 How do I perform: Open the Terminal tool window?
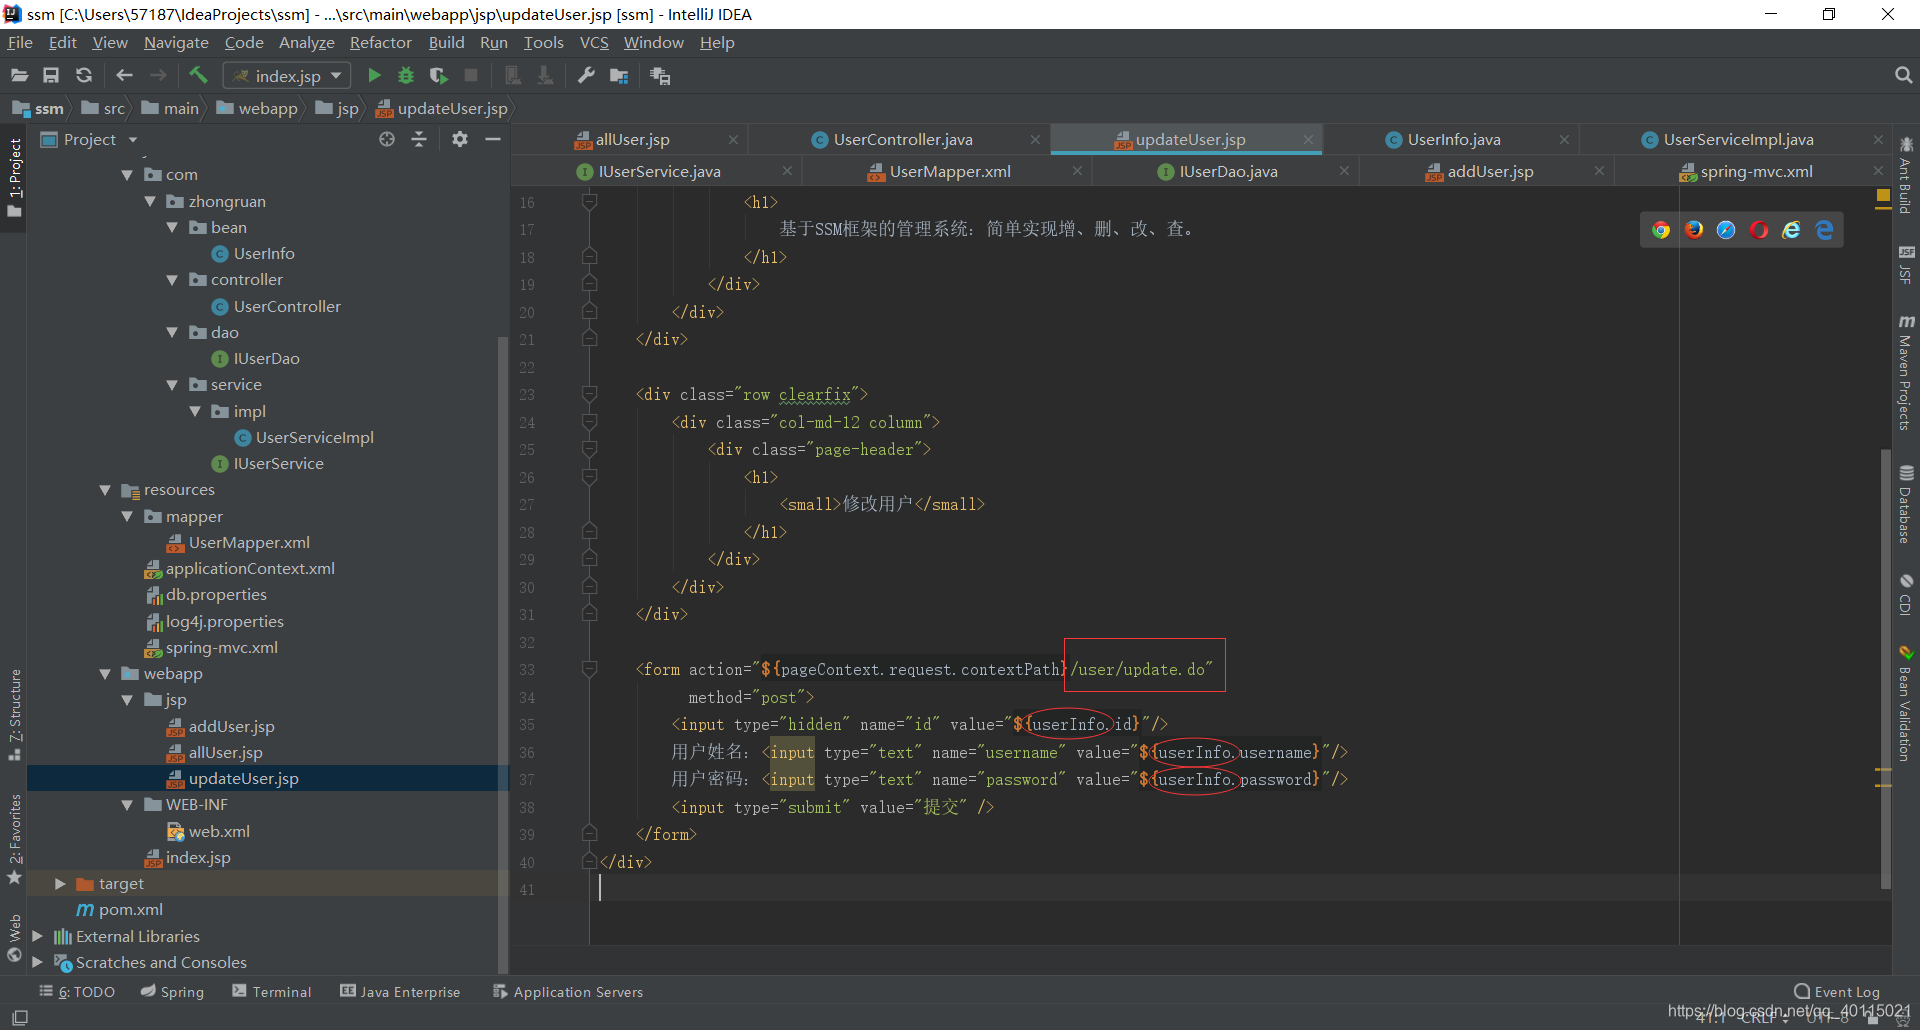click(272, 991)
